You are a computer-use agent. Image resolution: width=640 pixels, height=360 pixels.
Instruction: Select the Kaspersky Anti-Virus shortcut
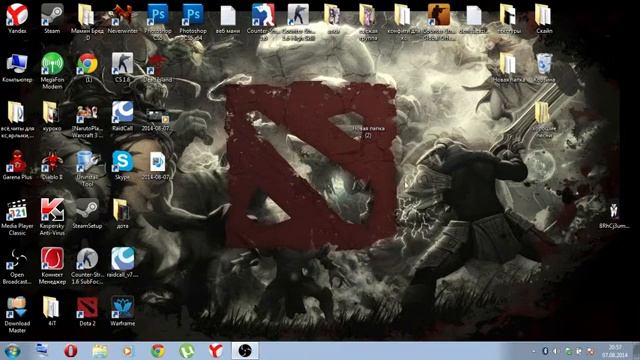52,217
